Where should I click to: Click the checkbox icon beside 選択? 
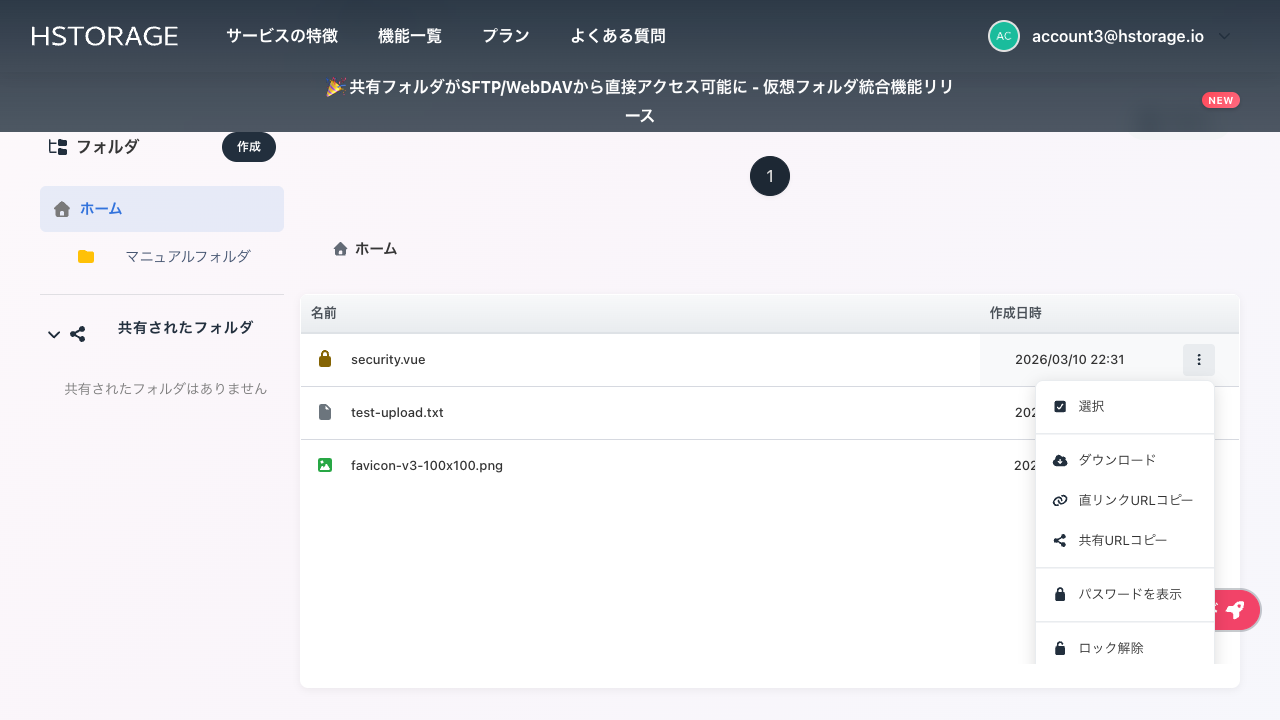[x=1060, y=407]
